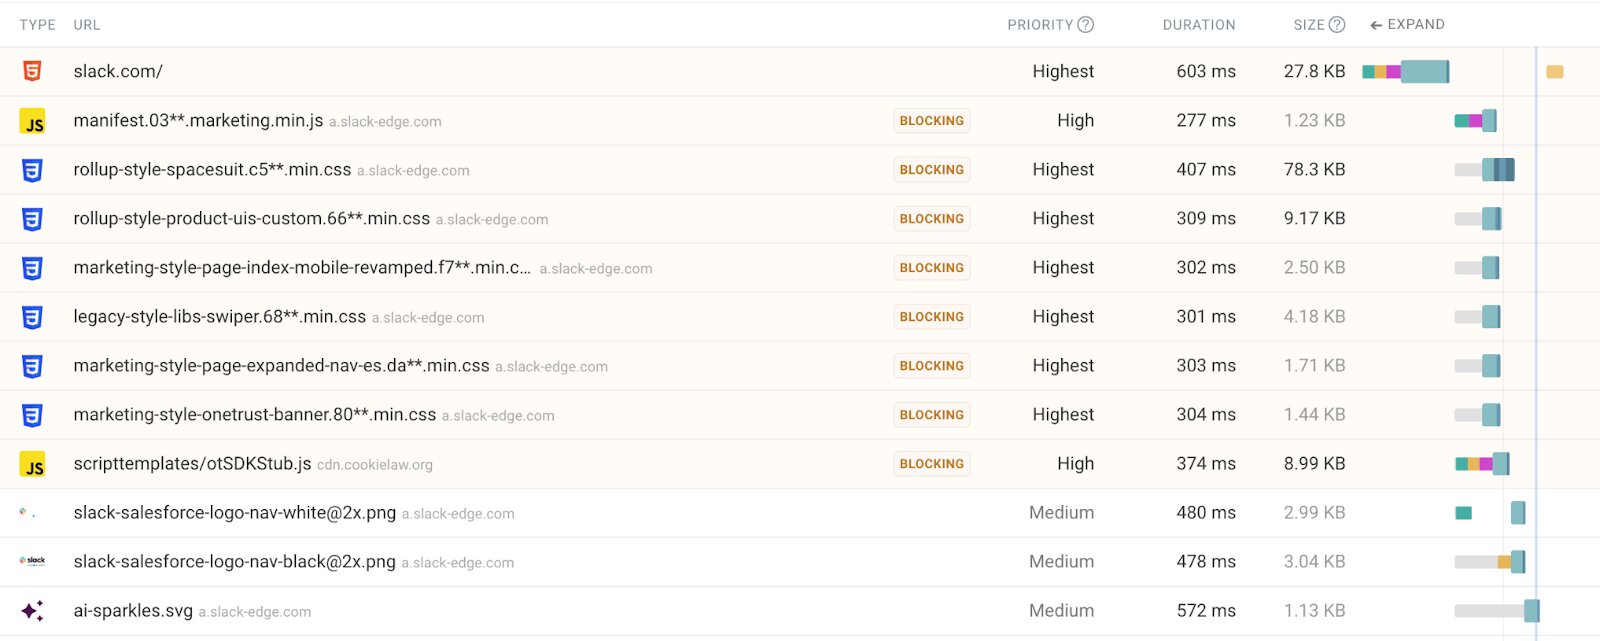Open the marketing-style-page-expanded-nav-es request
The width and height of the screenshot is (1600, 641).
pos(281,365)
